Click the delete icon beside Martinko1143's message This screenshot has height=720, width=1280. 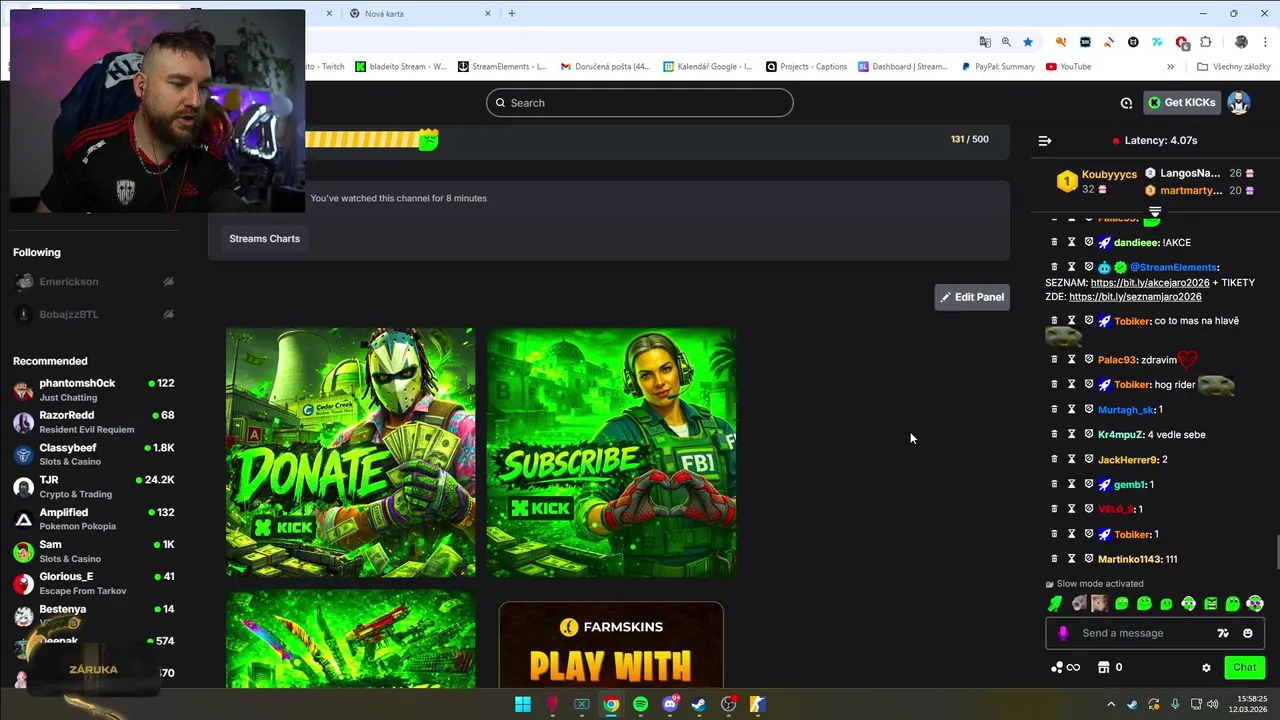(x=1054, y=559)
